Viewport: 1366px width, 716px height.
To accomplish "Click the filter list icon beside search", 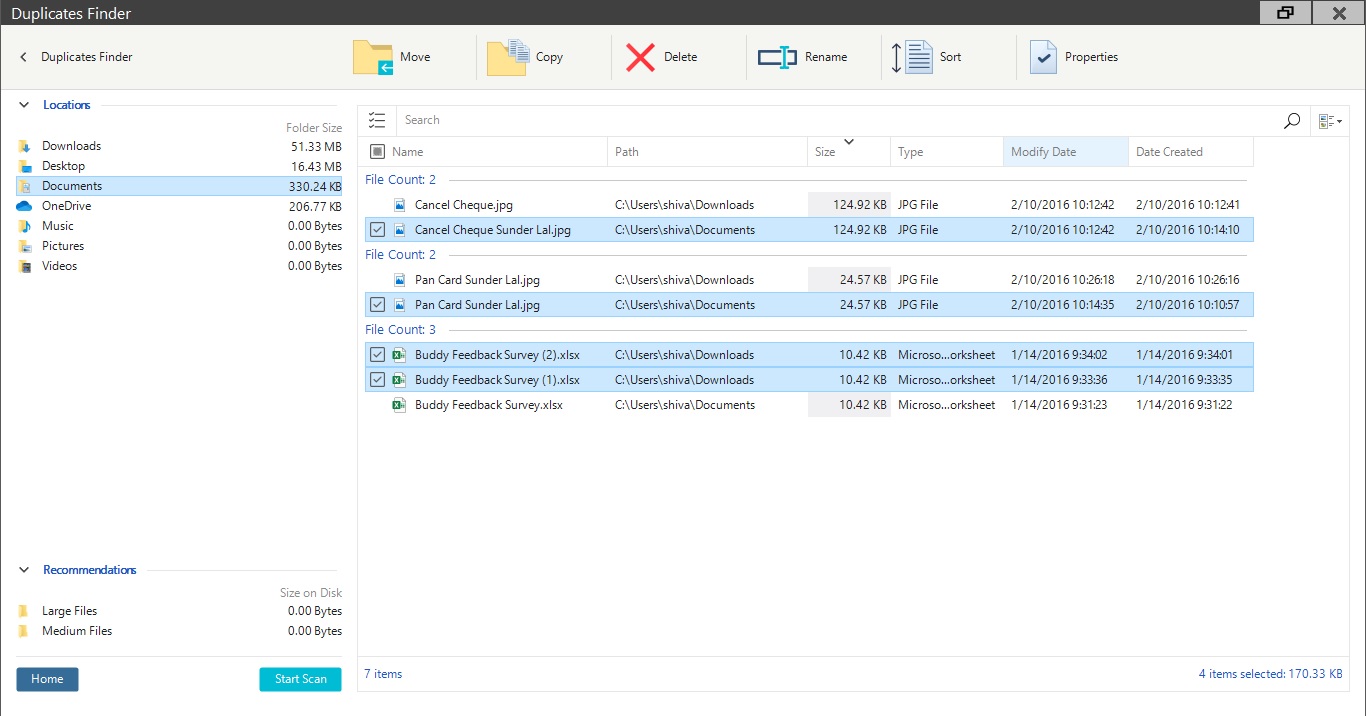I will click(377, 120).
